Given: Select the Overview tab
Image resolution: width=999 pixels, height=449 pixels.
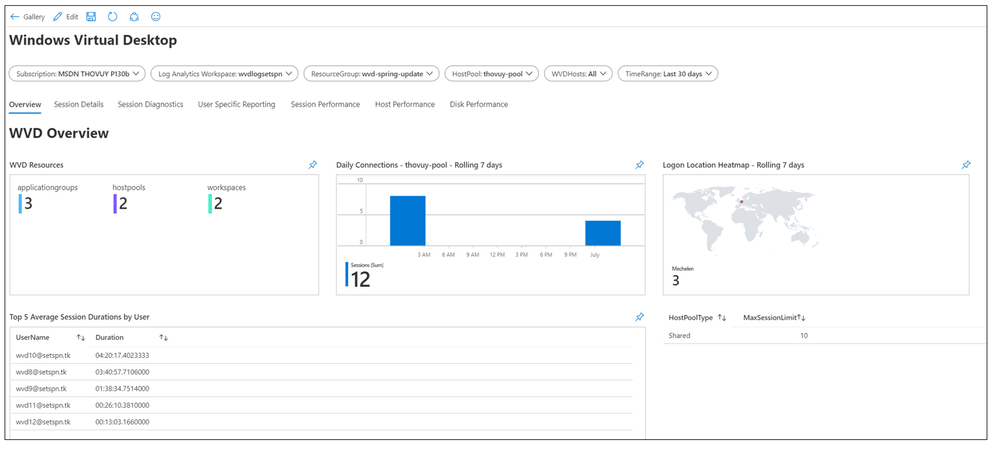Looking at the screenshot, I should click(25, 104).
